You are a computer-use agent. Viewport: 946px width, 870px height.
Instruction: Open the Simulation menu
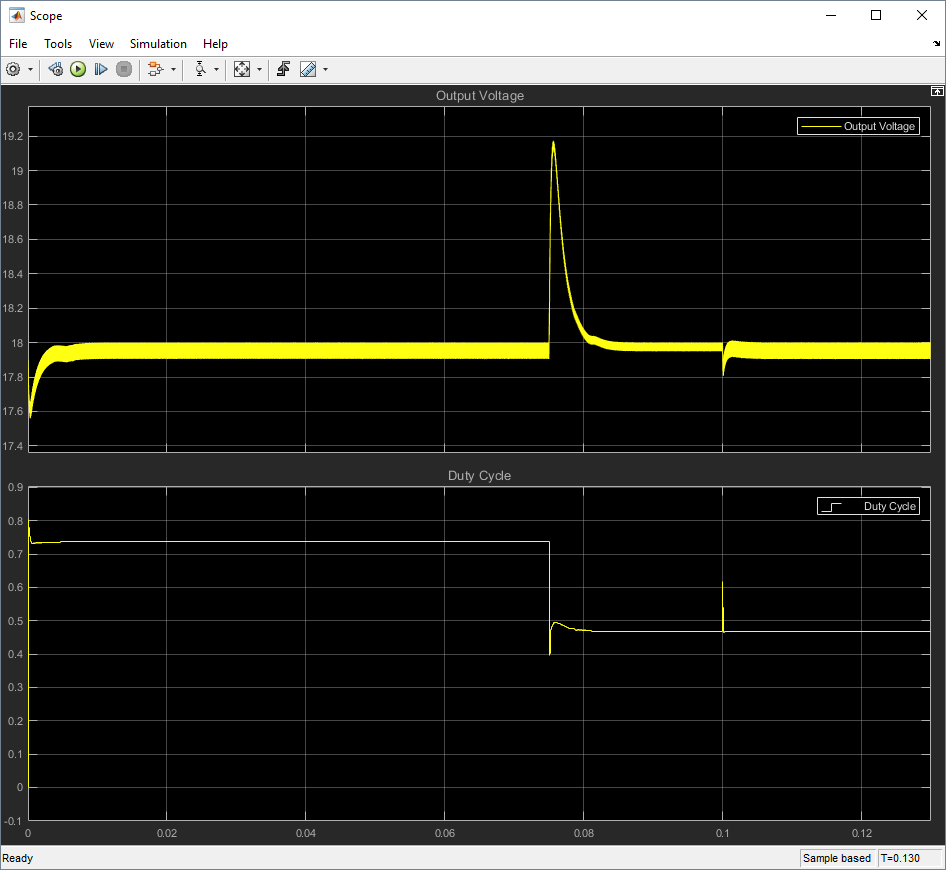tap(158, 44)
